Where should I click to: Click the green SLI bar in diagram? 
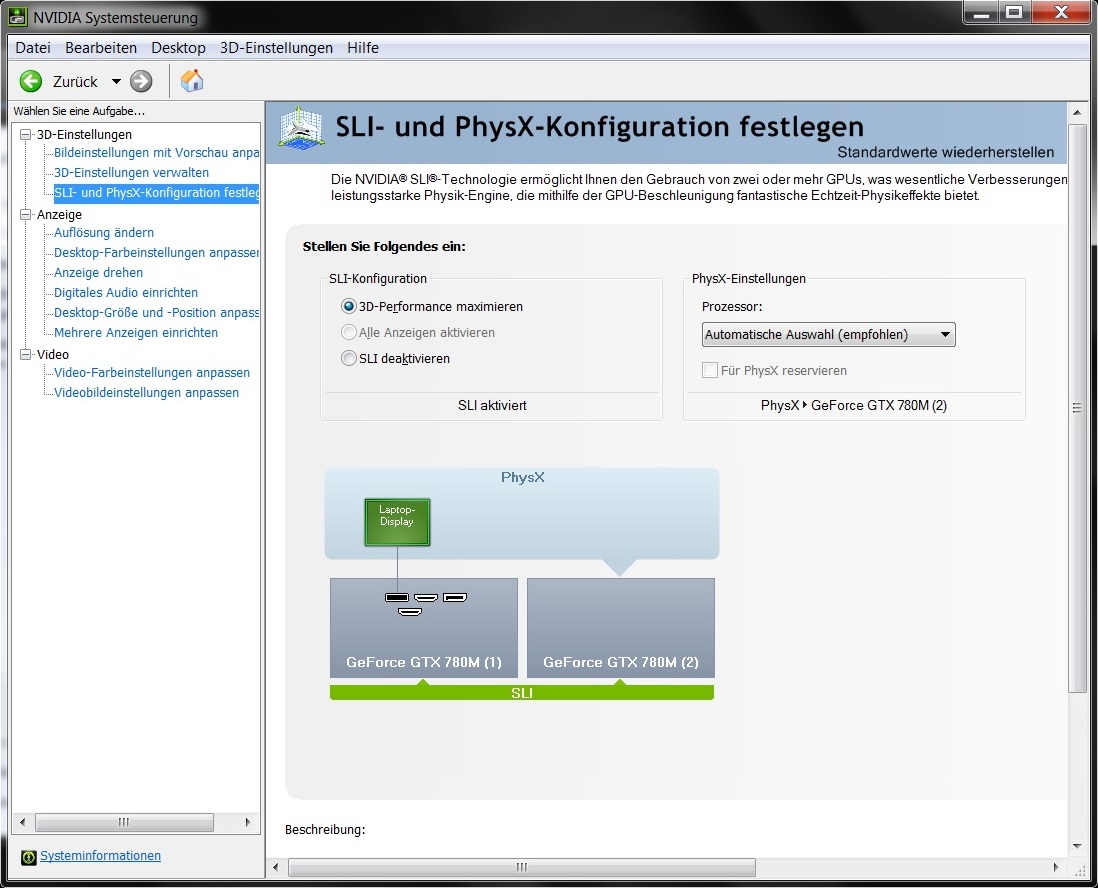522,693
